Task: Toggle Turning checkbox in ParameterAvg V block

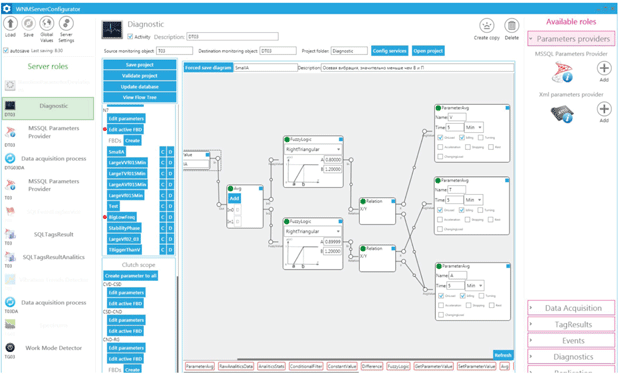Action: tap(480, 138)
